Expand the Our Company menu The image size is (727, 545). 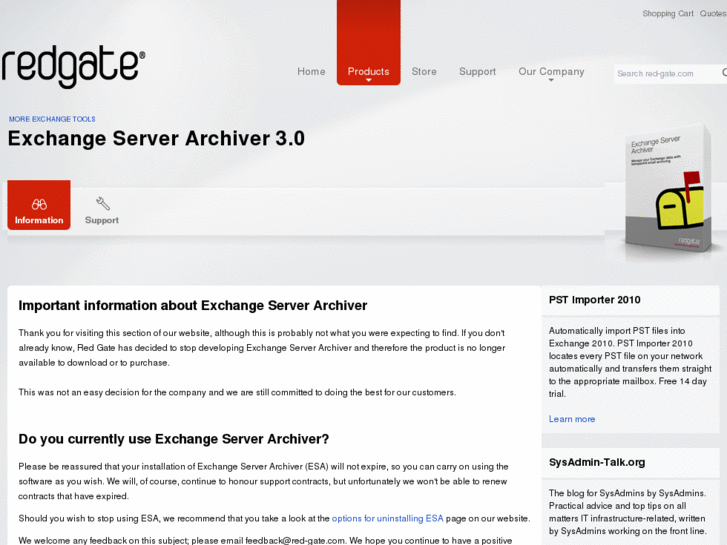[551, 72]
